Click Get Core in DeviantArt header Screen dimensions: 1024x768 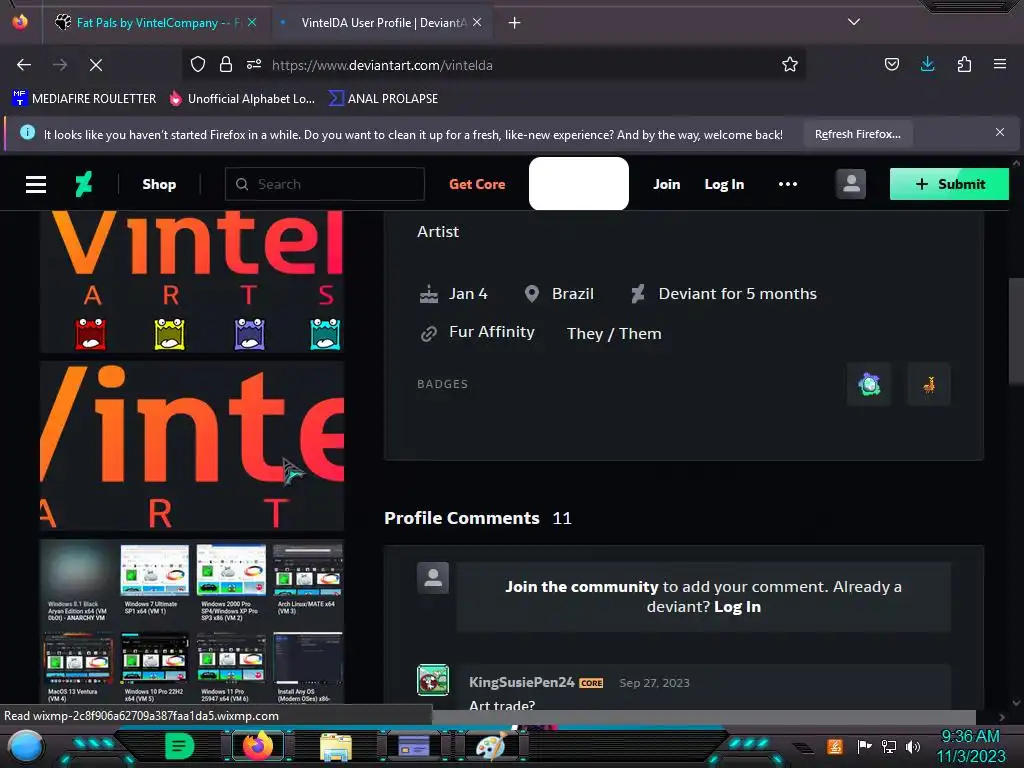click(477, 184)
